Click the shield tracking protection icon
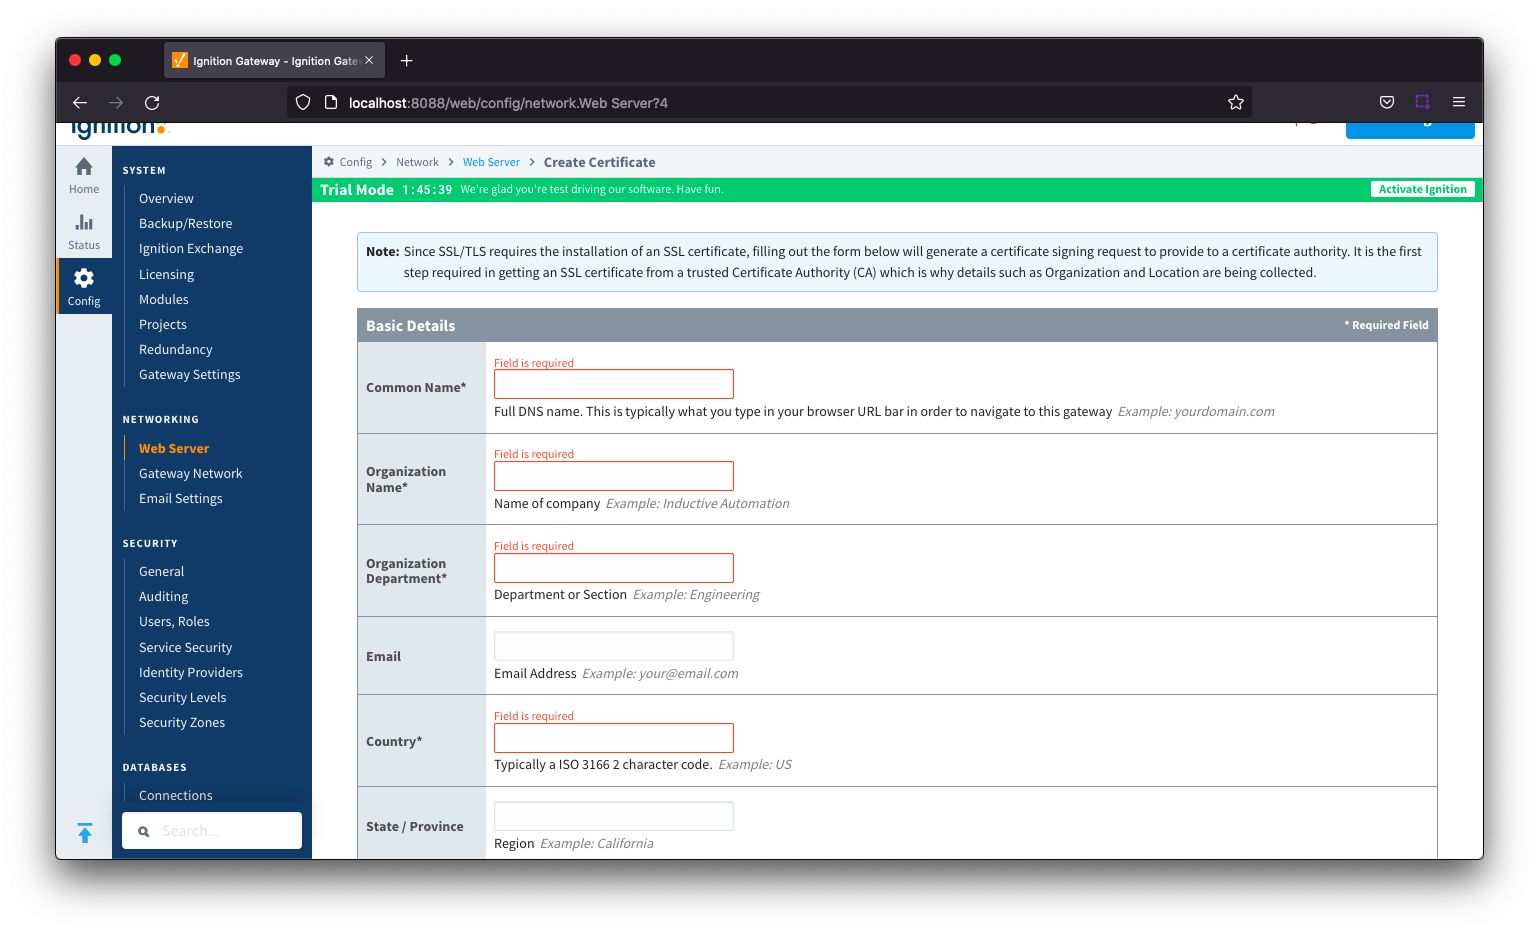 click(303, 102)
